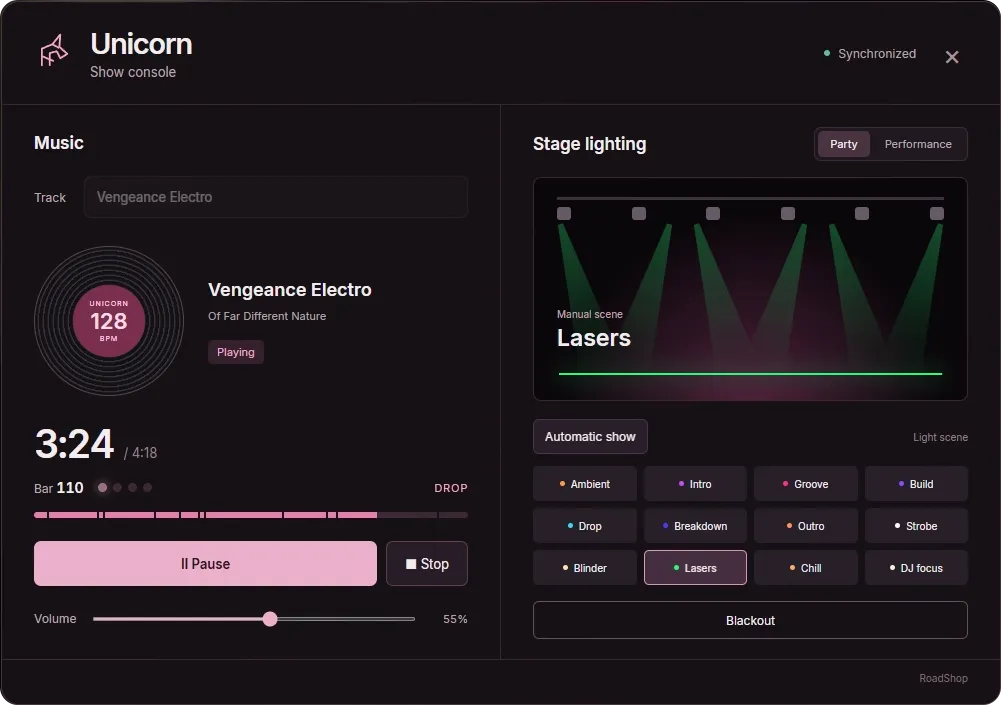
Task: Click the Track input field
Action: coord(276,197)
